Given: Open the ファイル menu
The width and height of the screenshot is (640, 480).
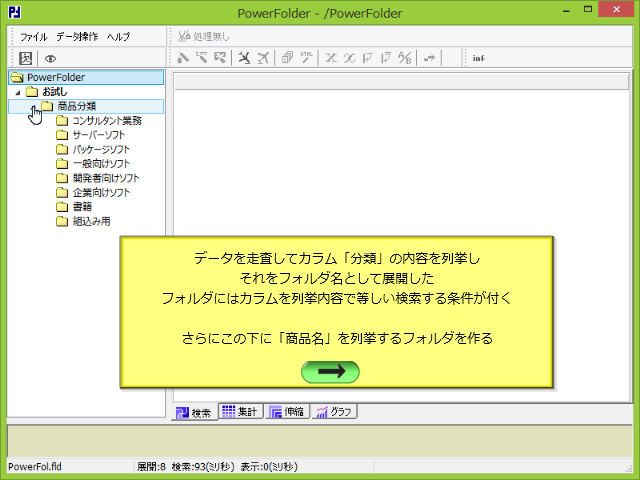Looking at the screenshot, I should [x=34, y=37].
